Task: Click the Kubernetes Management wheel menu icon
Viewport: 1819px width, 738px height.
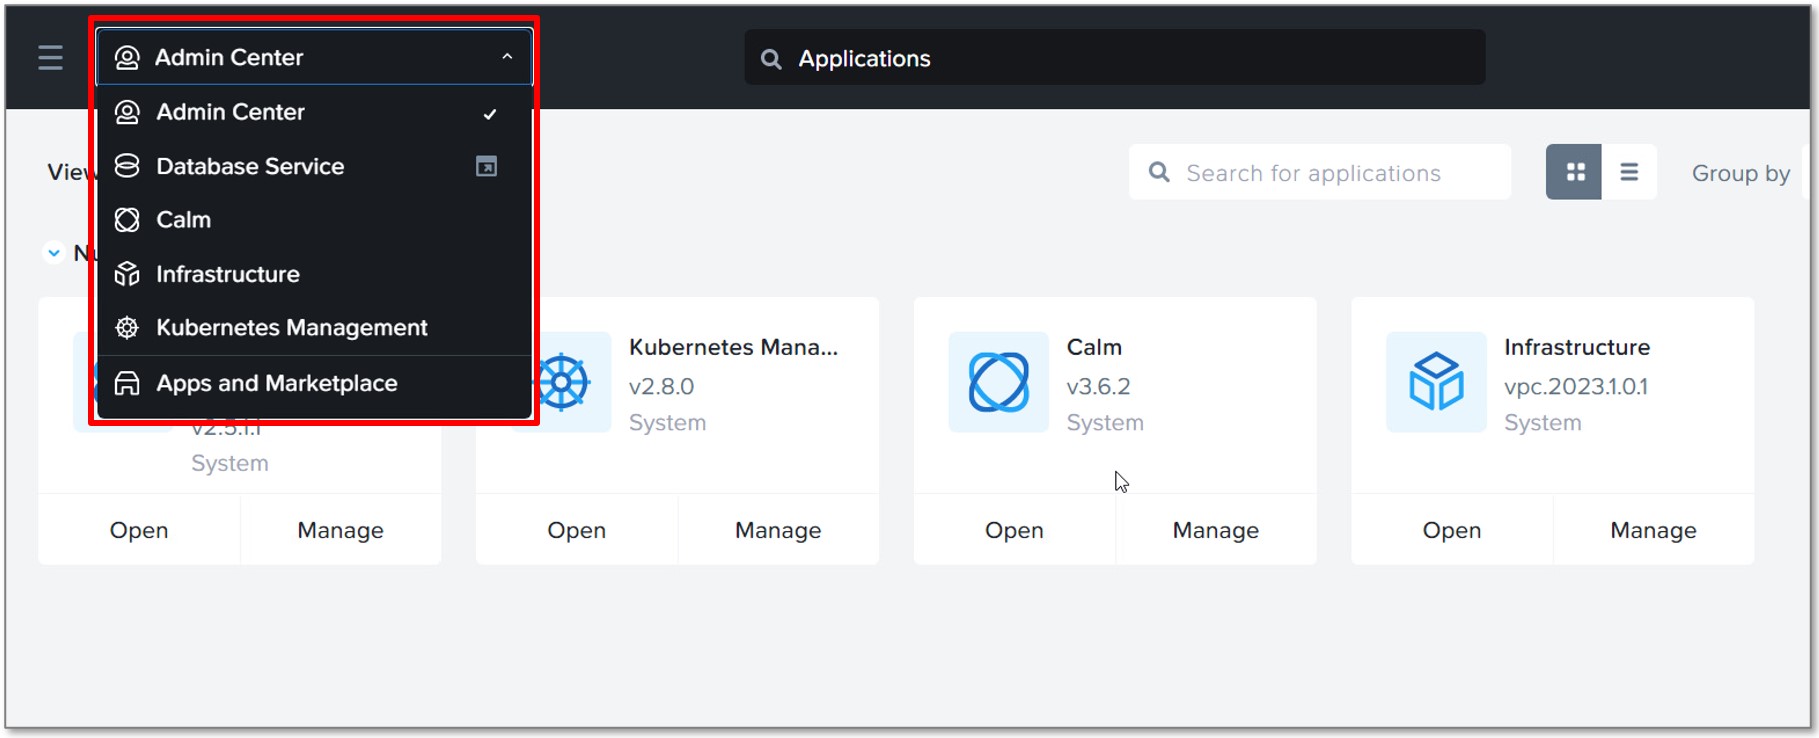Action: [127, 328]
